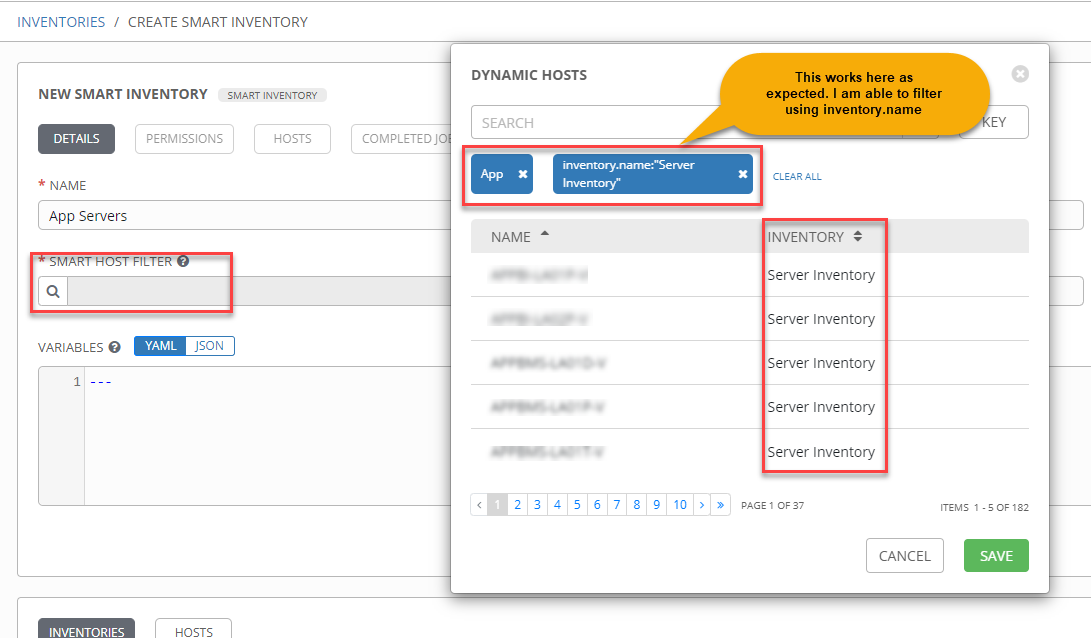The image size is (1091, 638).
Task: Click the Inventory column header text
Action: tap(806, 237)
